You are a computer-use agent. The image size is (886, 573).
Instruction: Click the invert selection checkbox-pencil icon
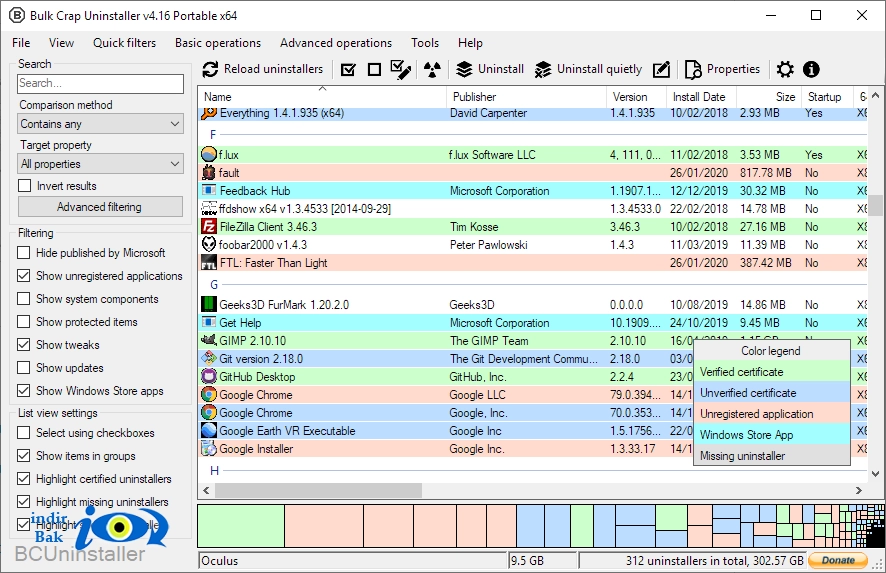[x=401, y=70]
